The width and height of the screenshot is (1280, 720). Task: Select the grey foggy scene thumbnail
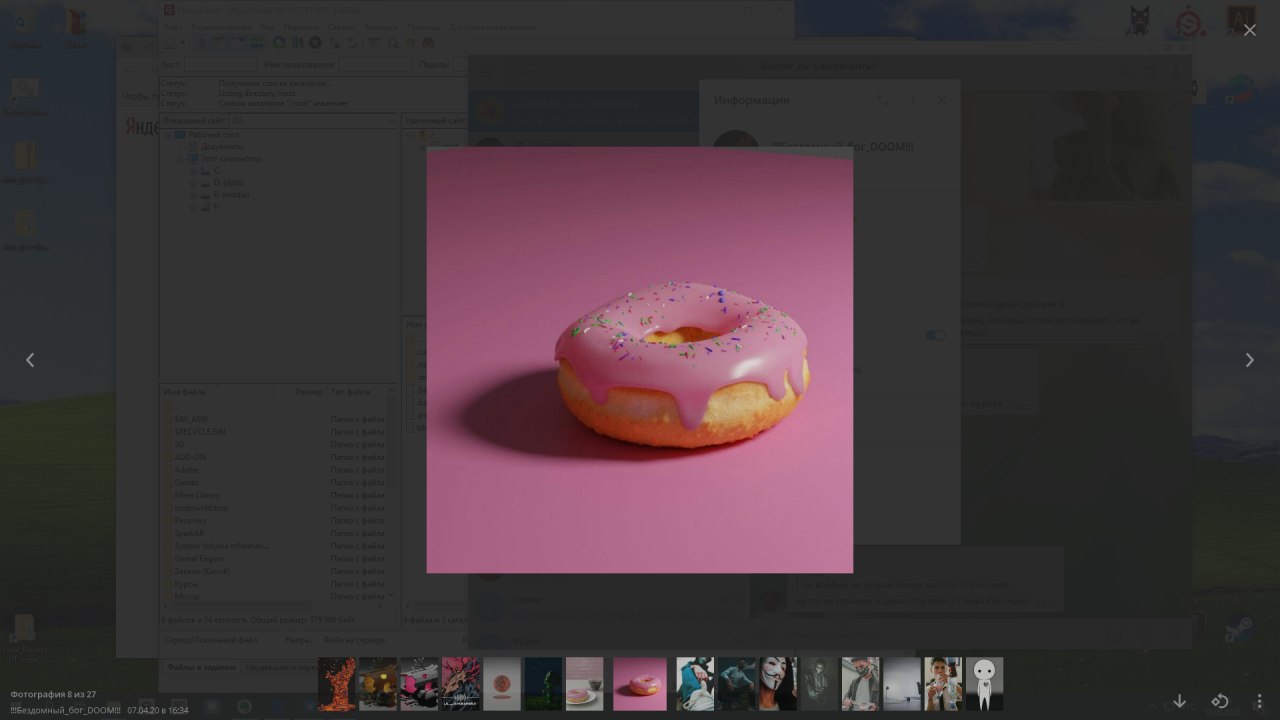[x=901, y=684]
